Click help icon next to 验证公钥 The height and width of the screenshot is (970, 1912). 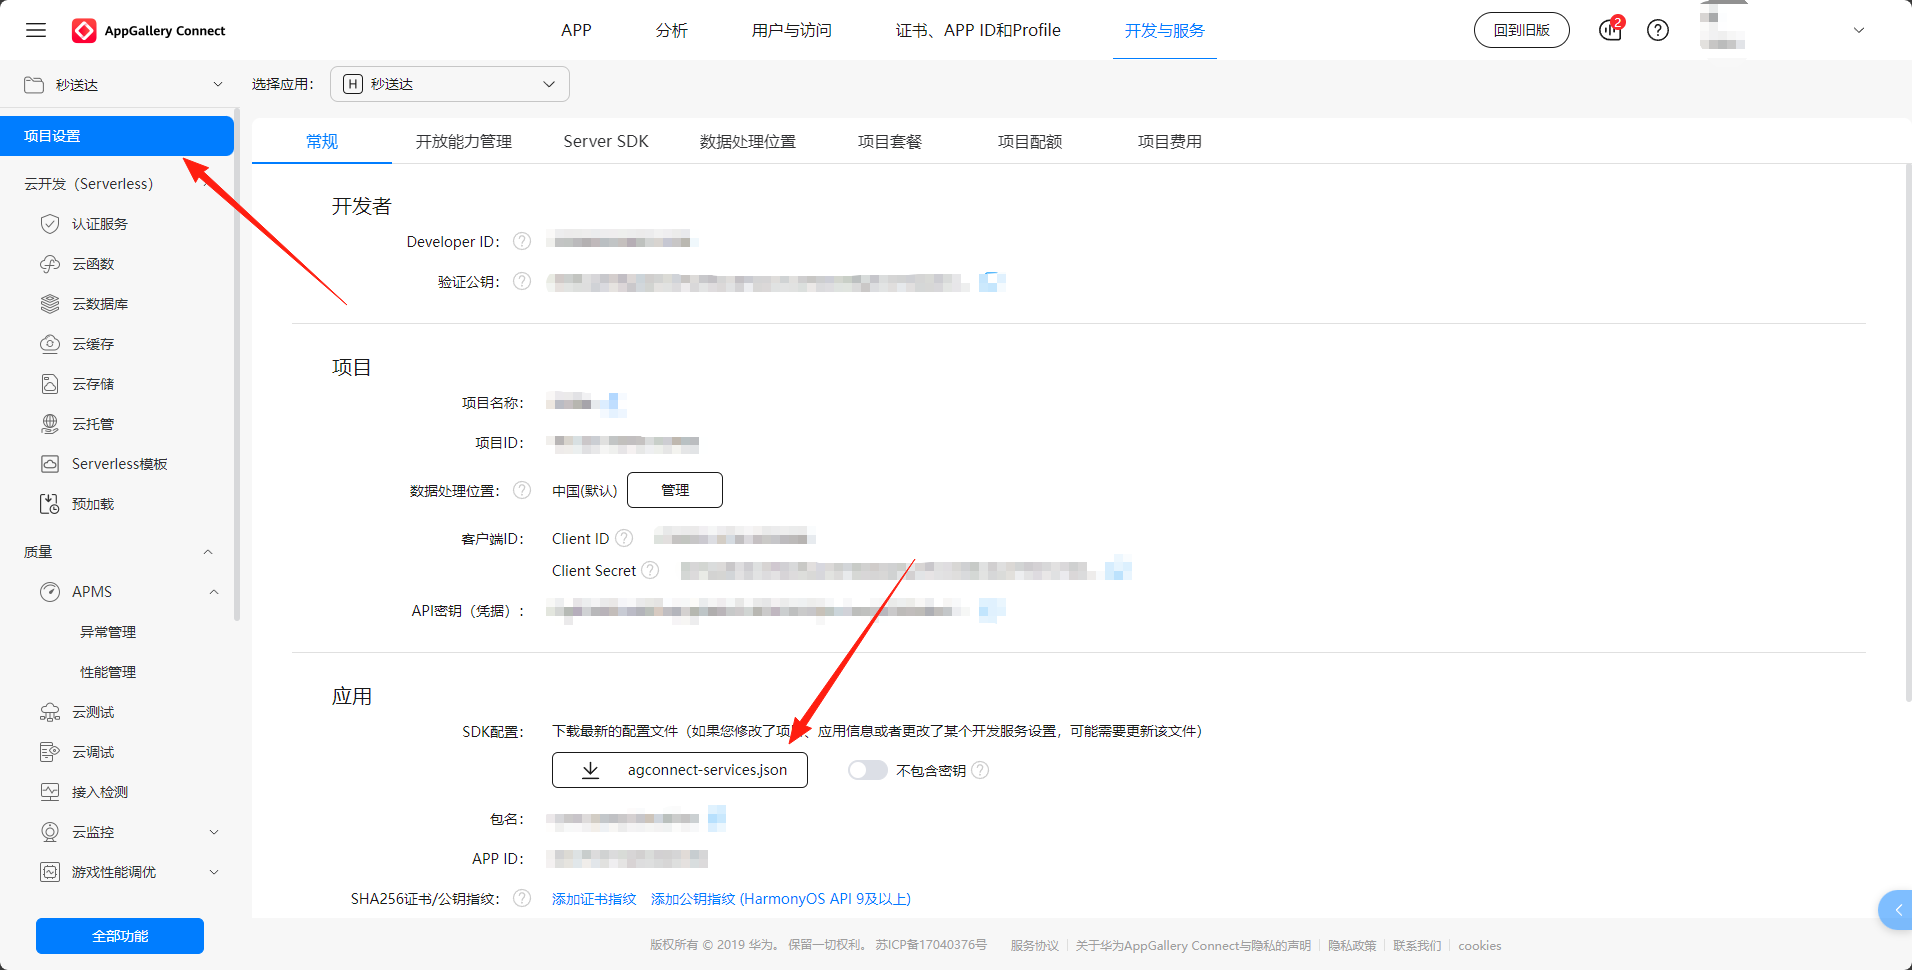point(522,281)
